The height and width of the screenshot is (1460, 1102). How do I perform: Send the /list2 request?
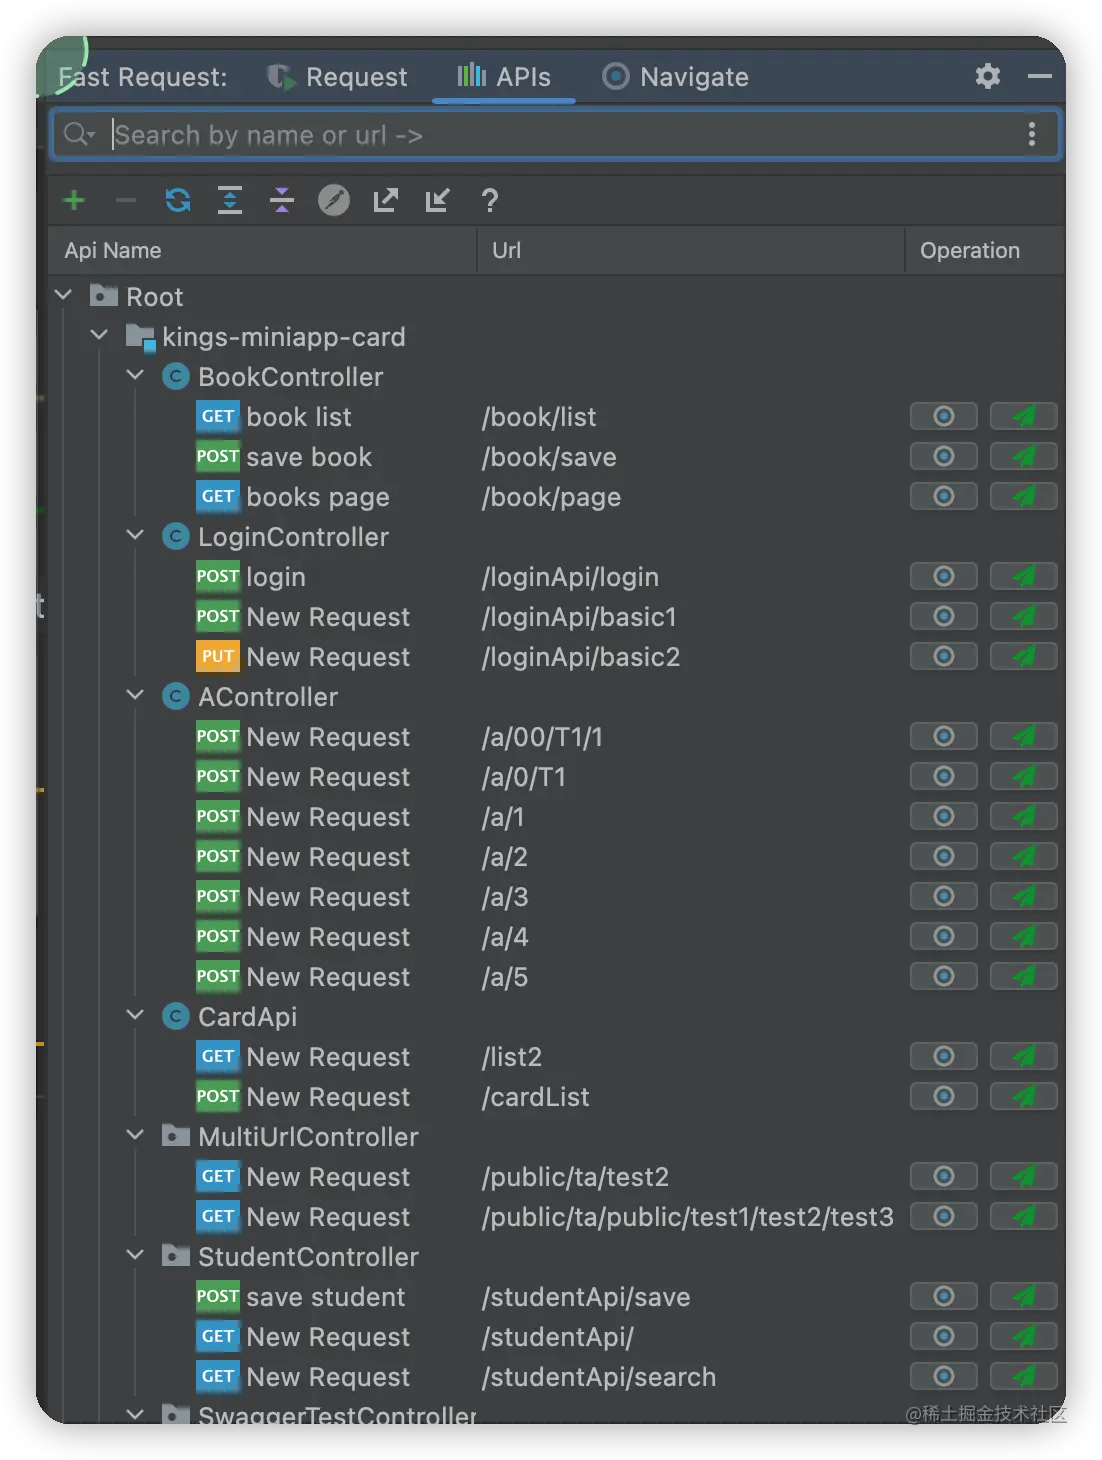point(1023,1056)
